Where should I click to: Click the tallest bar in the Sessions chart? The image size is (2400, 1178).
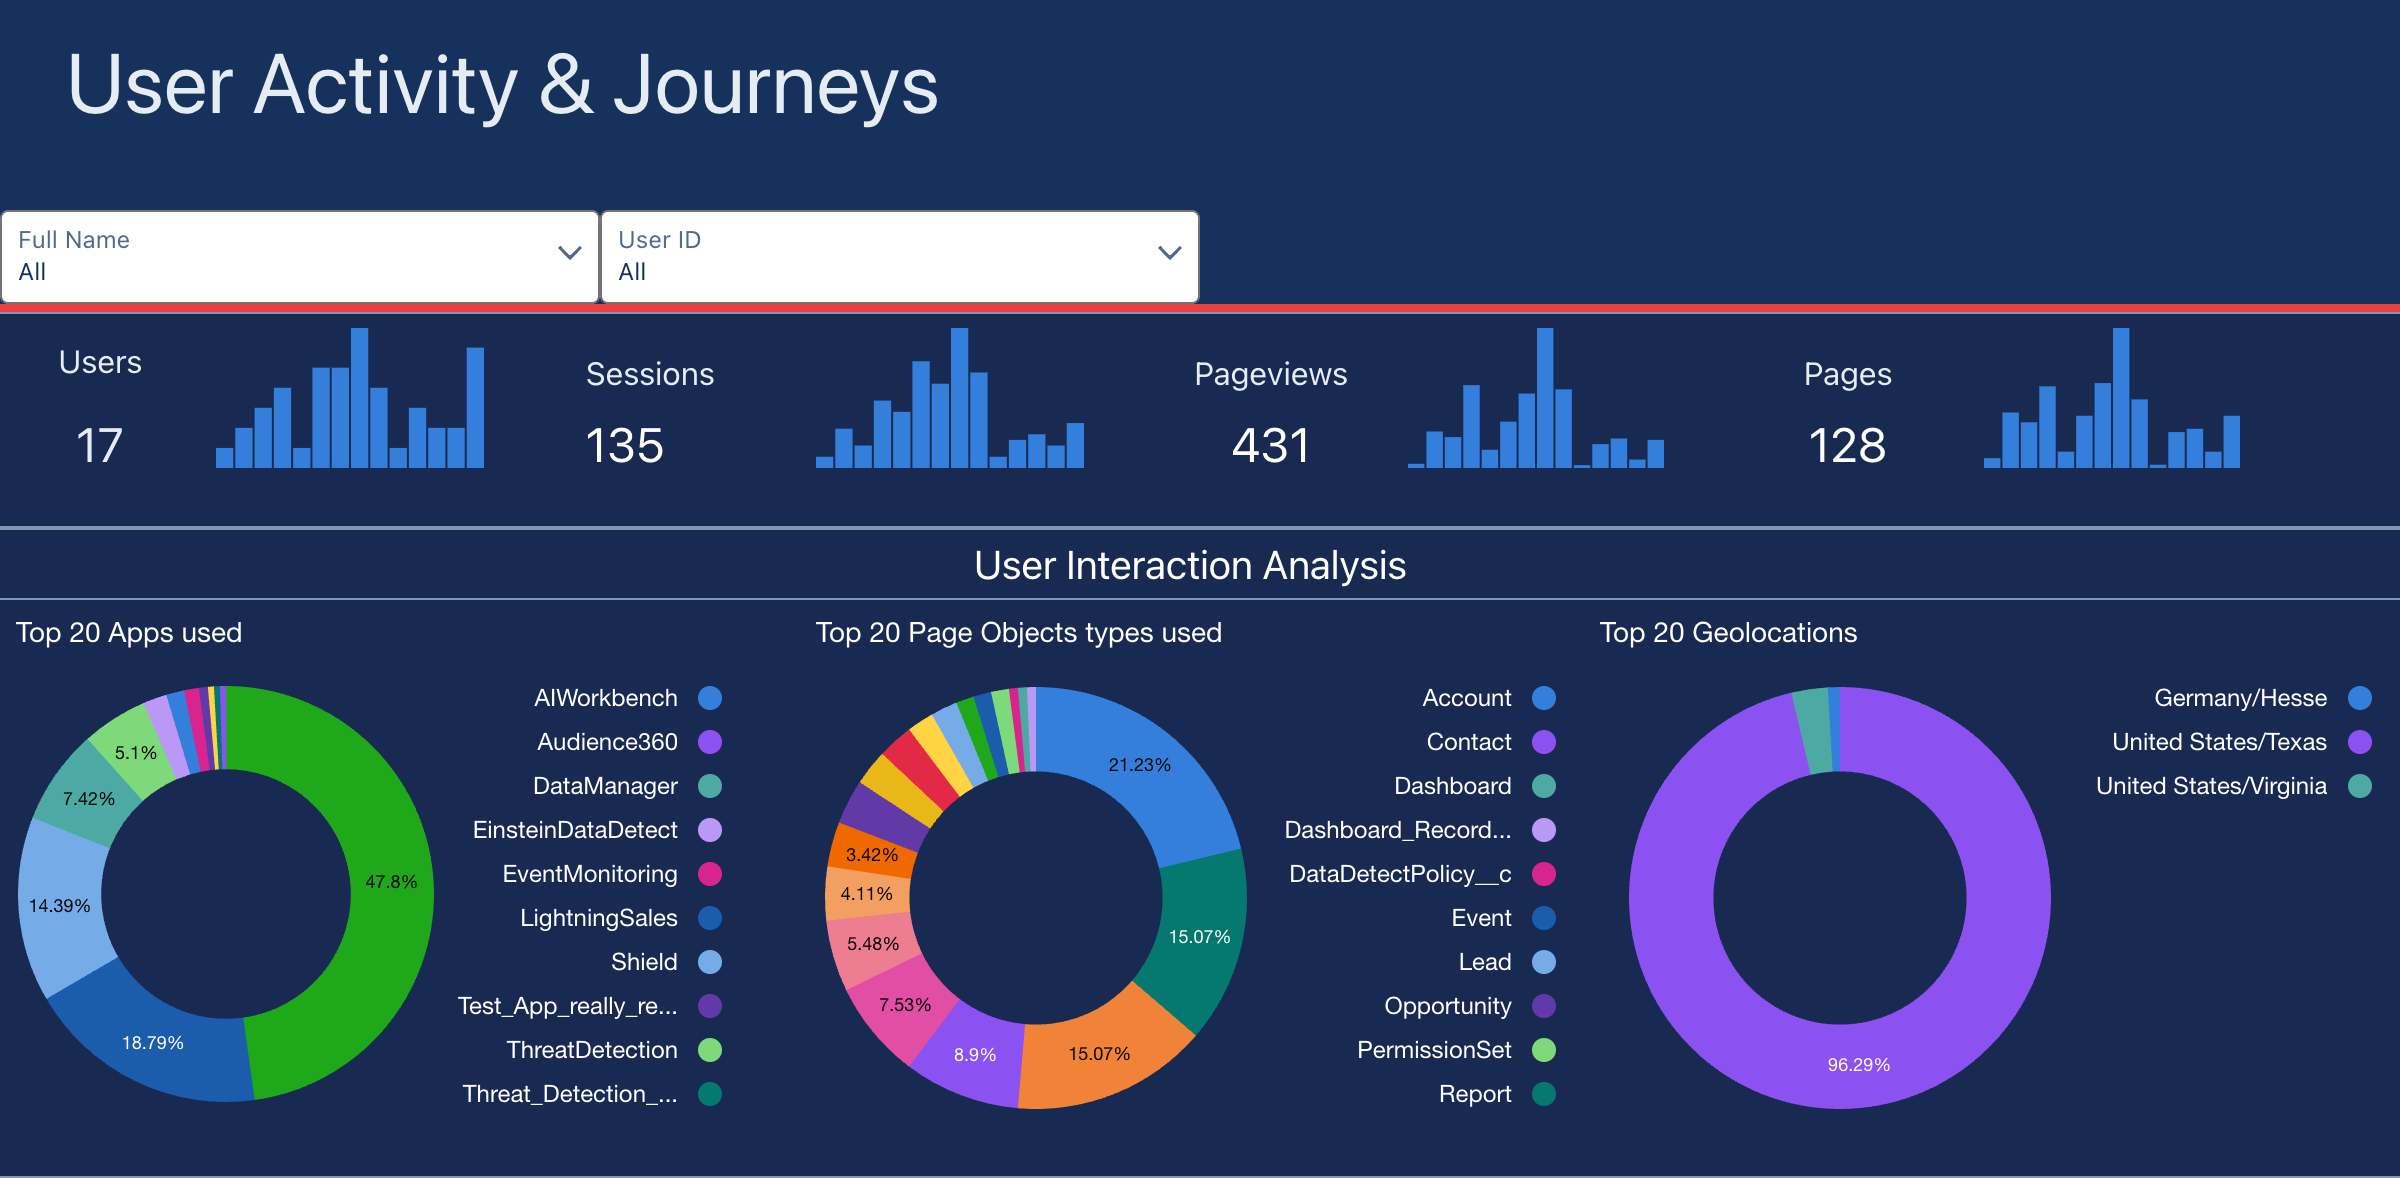click(960, 398)
